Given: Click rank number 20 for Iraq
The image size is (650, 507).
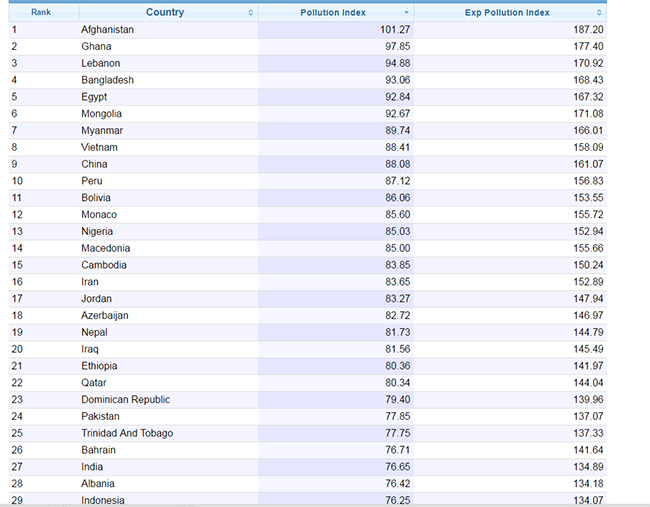Looking at the screenshot, I should point(17,349).
